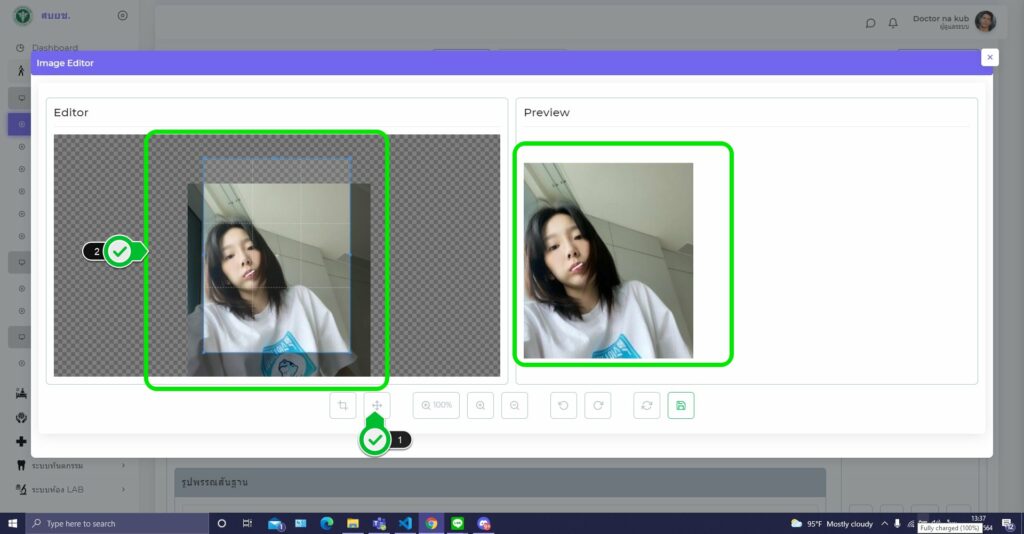Screen dimensions: 1024x534
Task: Reset zoom to 100%
Action: [437, 405]
